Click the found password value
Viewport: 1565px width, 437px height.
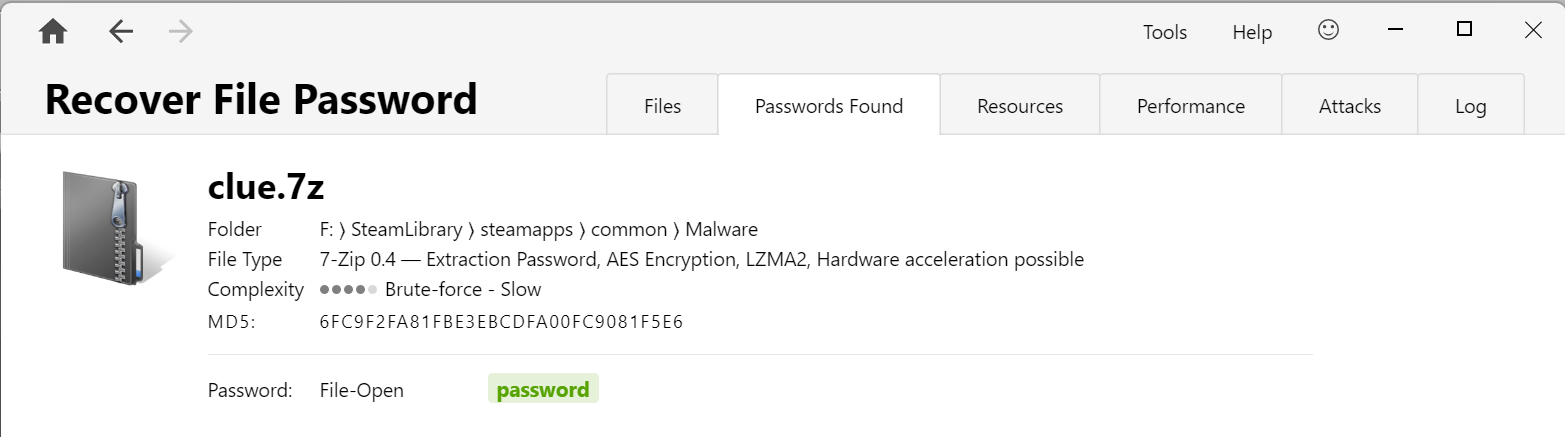coord(543,390)
